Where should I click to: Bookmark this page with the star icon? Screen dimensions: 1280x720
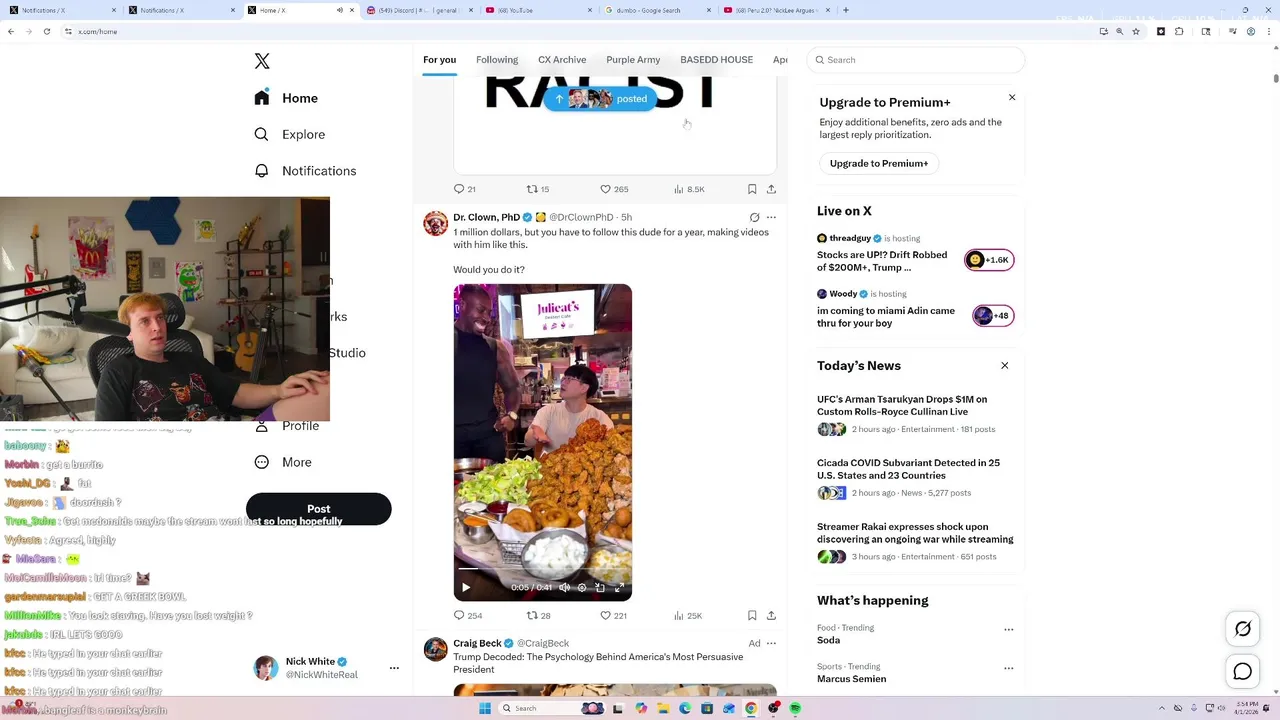(1136, 31)
